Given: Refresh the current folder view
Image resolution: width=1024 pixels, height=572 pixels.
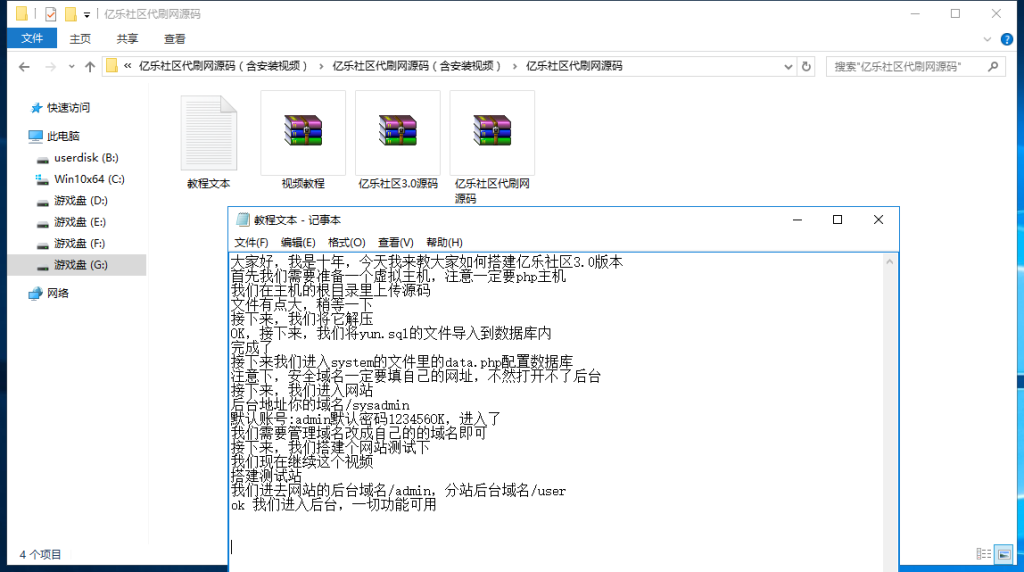Looking at the screenshot, I should pyautogui.click(x=807, y=67).
